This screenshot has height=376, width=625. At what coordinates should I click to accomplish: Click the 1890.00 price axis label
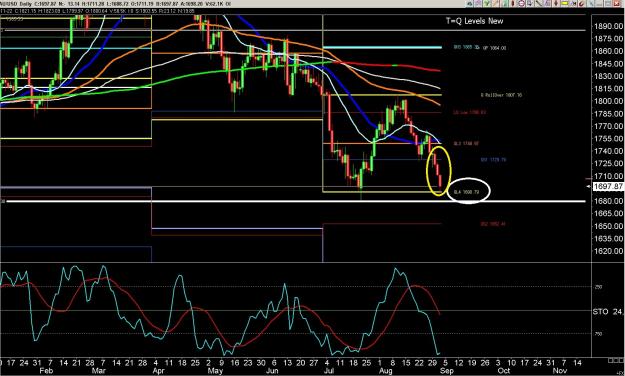click(x=609, y=26)
